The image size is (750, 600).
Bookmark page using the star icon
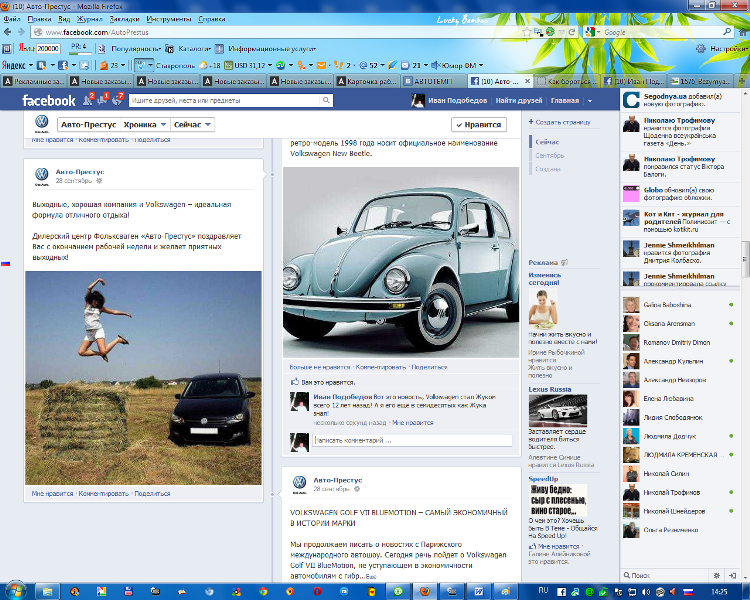point(527,32)
